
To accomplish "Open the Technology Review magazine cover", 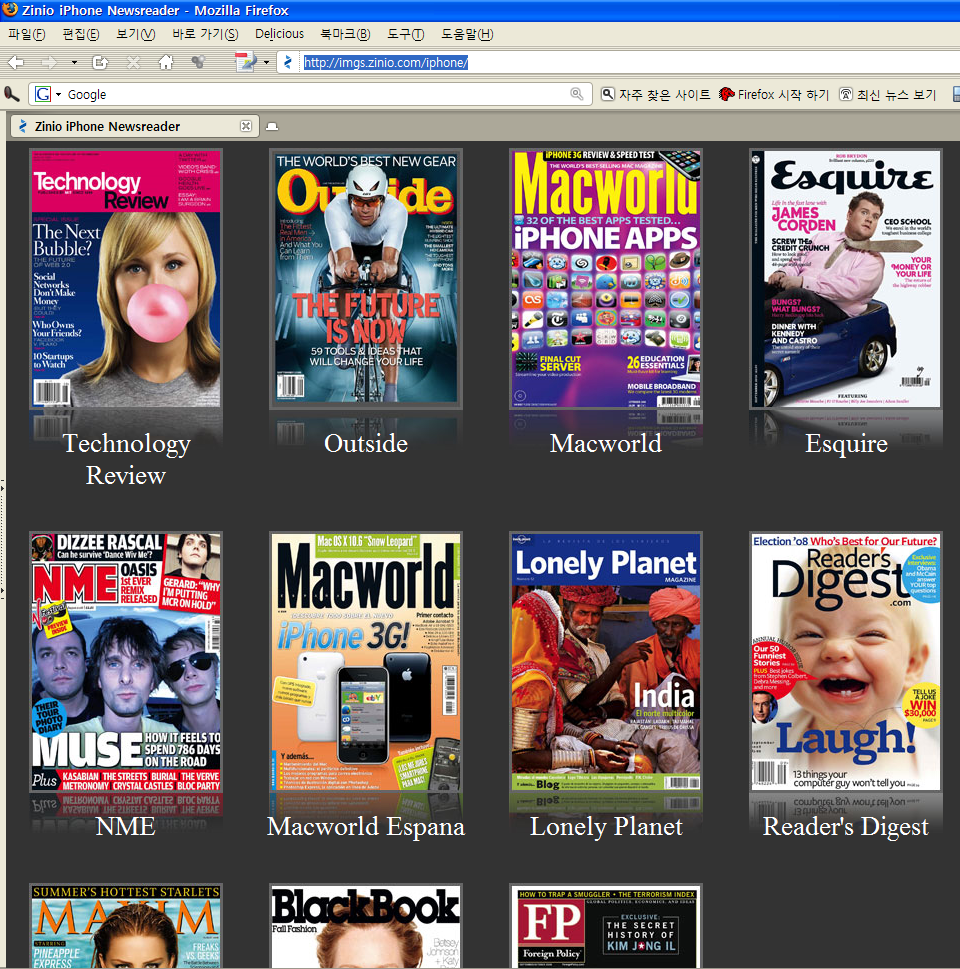I will 126,279.
